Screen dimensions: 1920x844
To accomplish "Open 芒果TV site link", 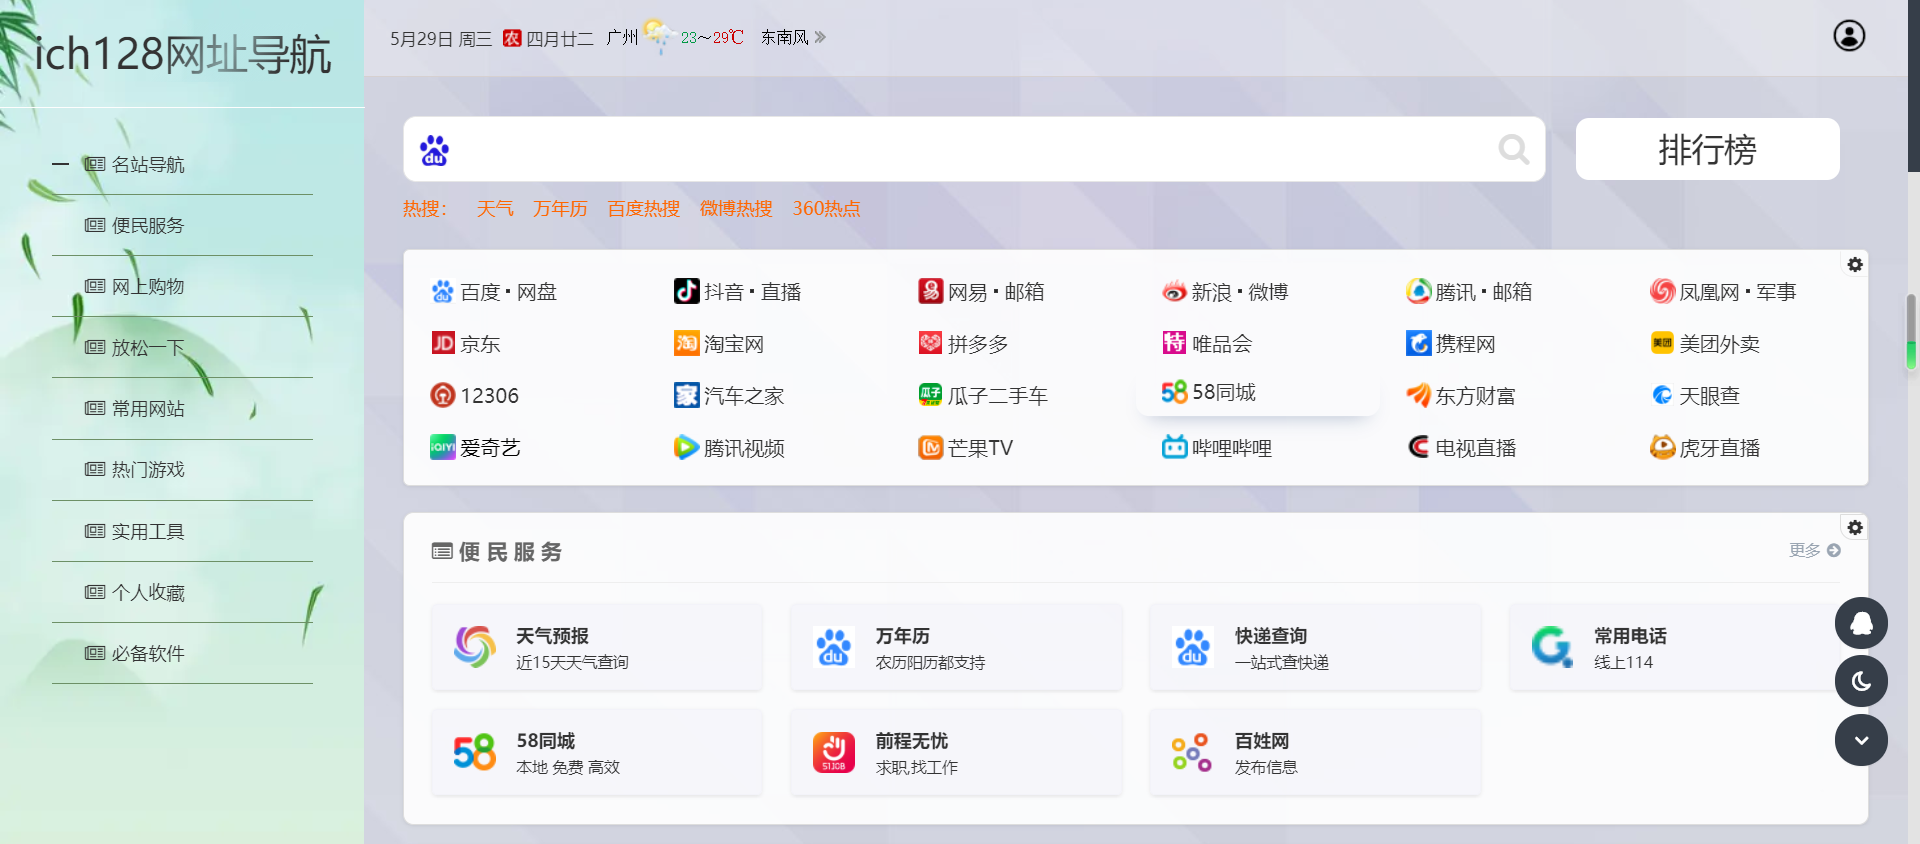I will click(965, 448).
